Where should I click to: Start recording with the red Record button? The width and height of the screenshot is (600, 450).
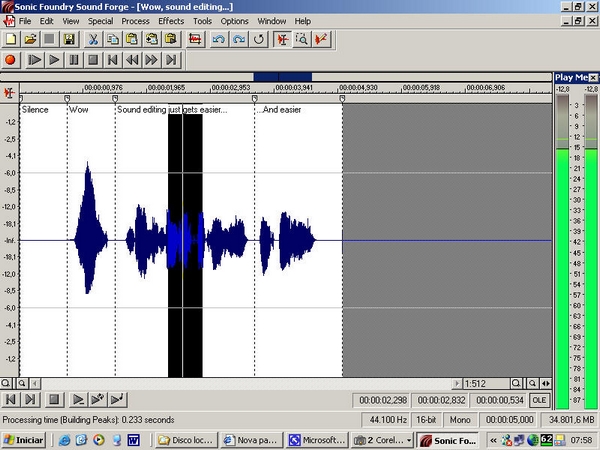pyautogui.click(x=10, y=60)
